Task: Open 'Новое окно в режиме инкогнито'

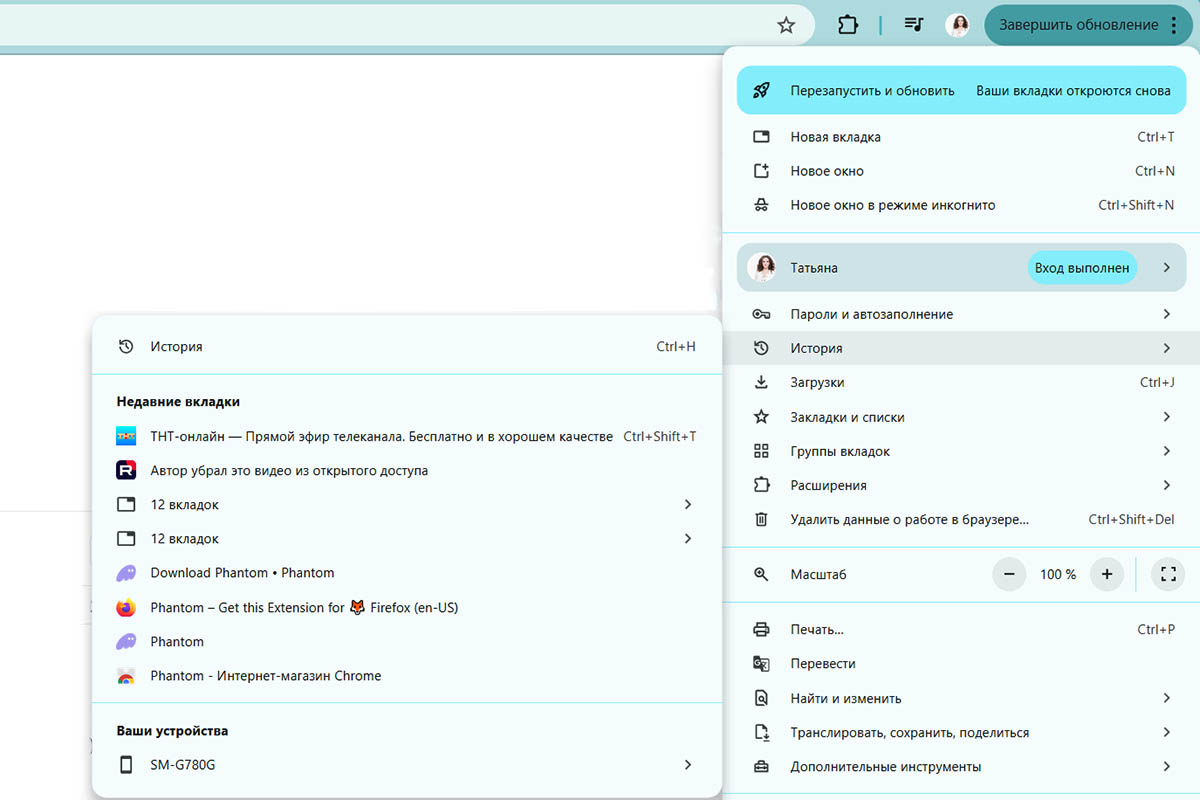Action: pos(961,205)
